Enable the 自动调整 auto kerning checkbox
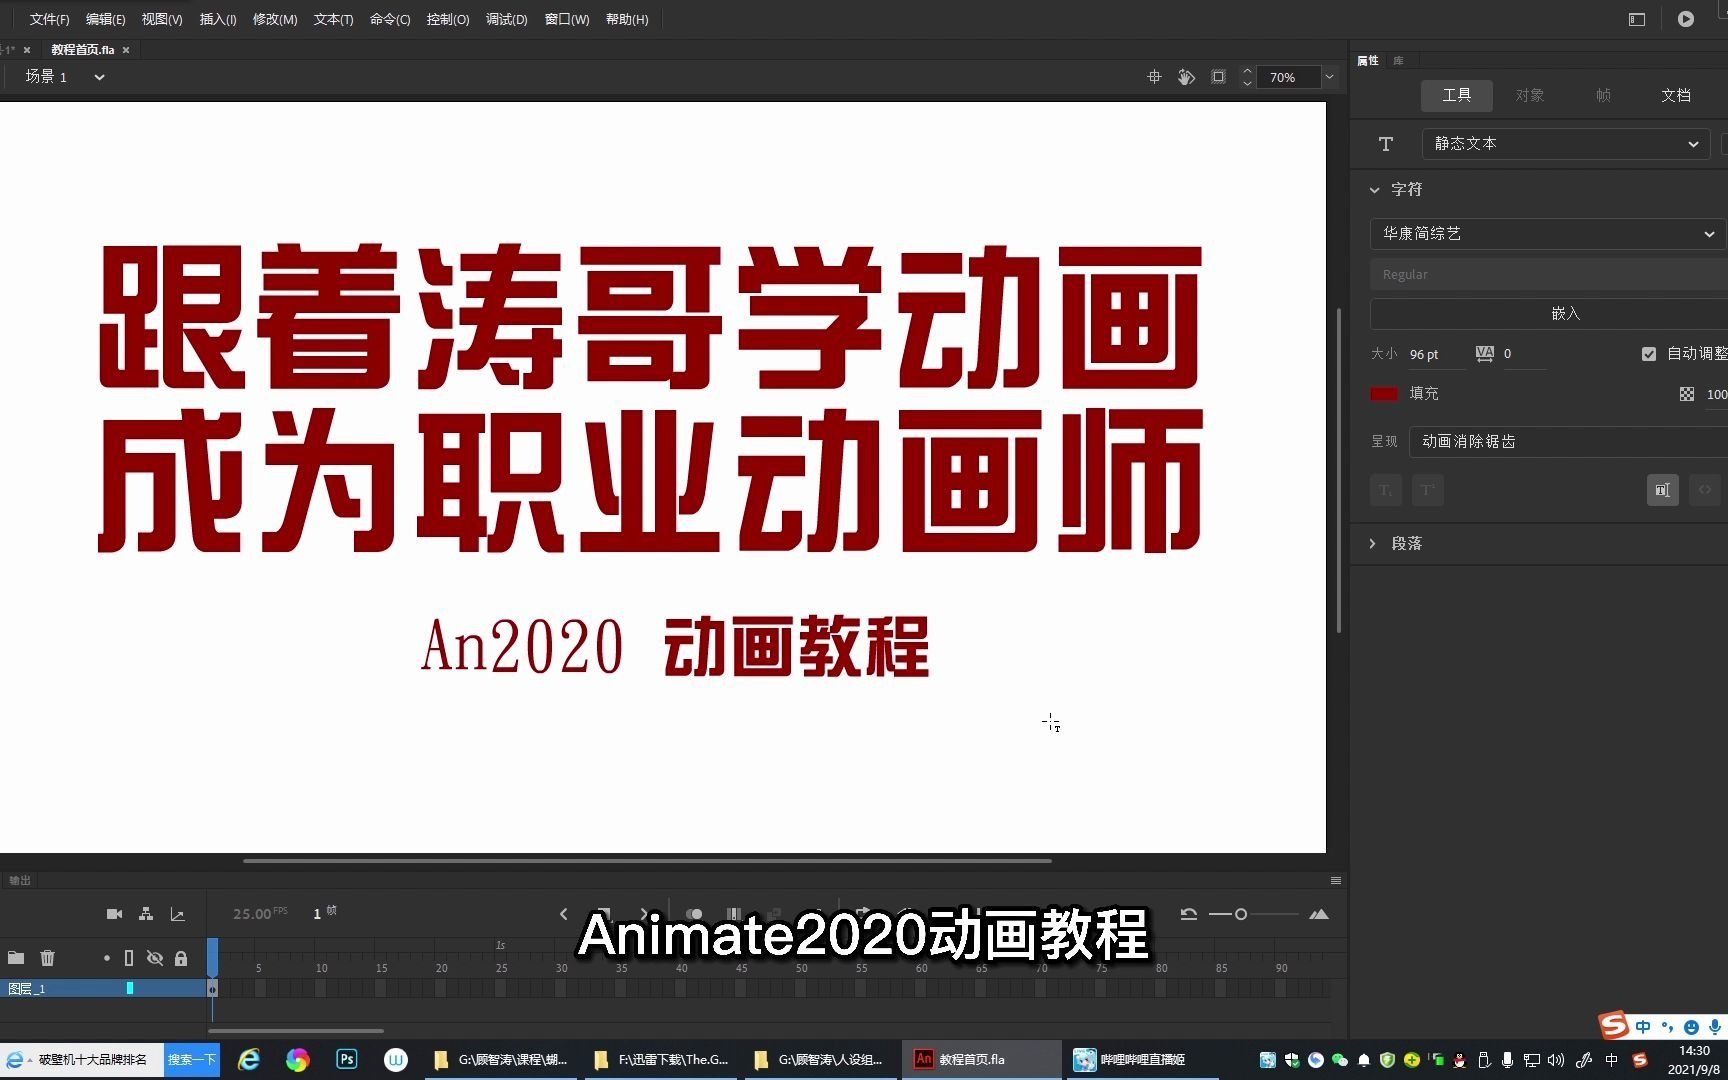The image size is (1728, 1080). point(1649,354)
